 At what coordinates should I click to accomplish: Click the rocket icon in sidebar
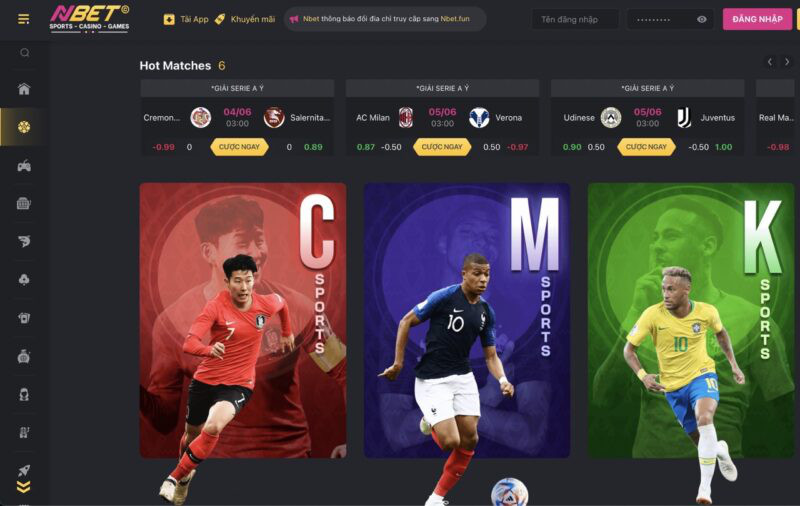[x=24, y=470]
